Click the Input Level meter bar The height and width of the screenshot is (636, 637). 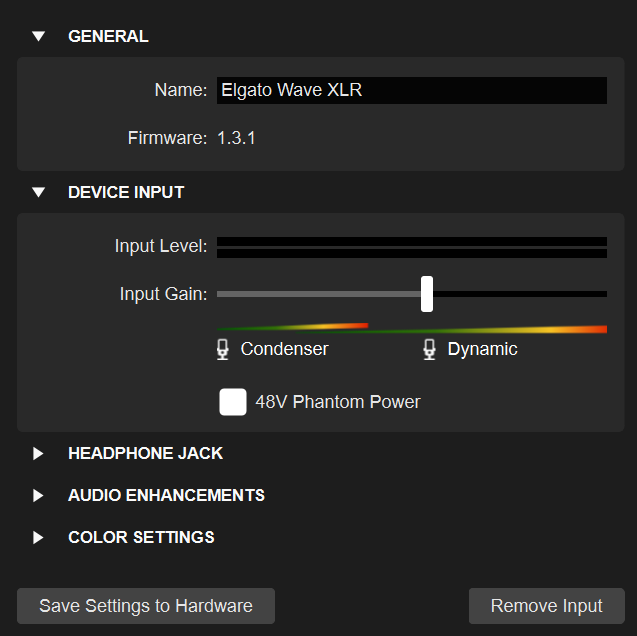point(412,248)
